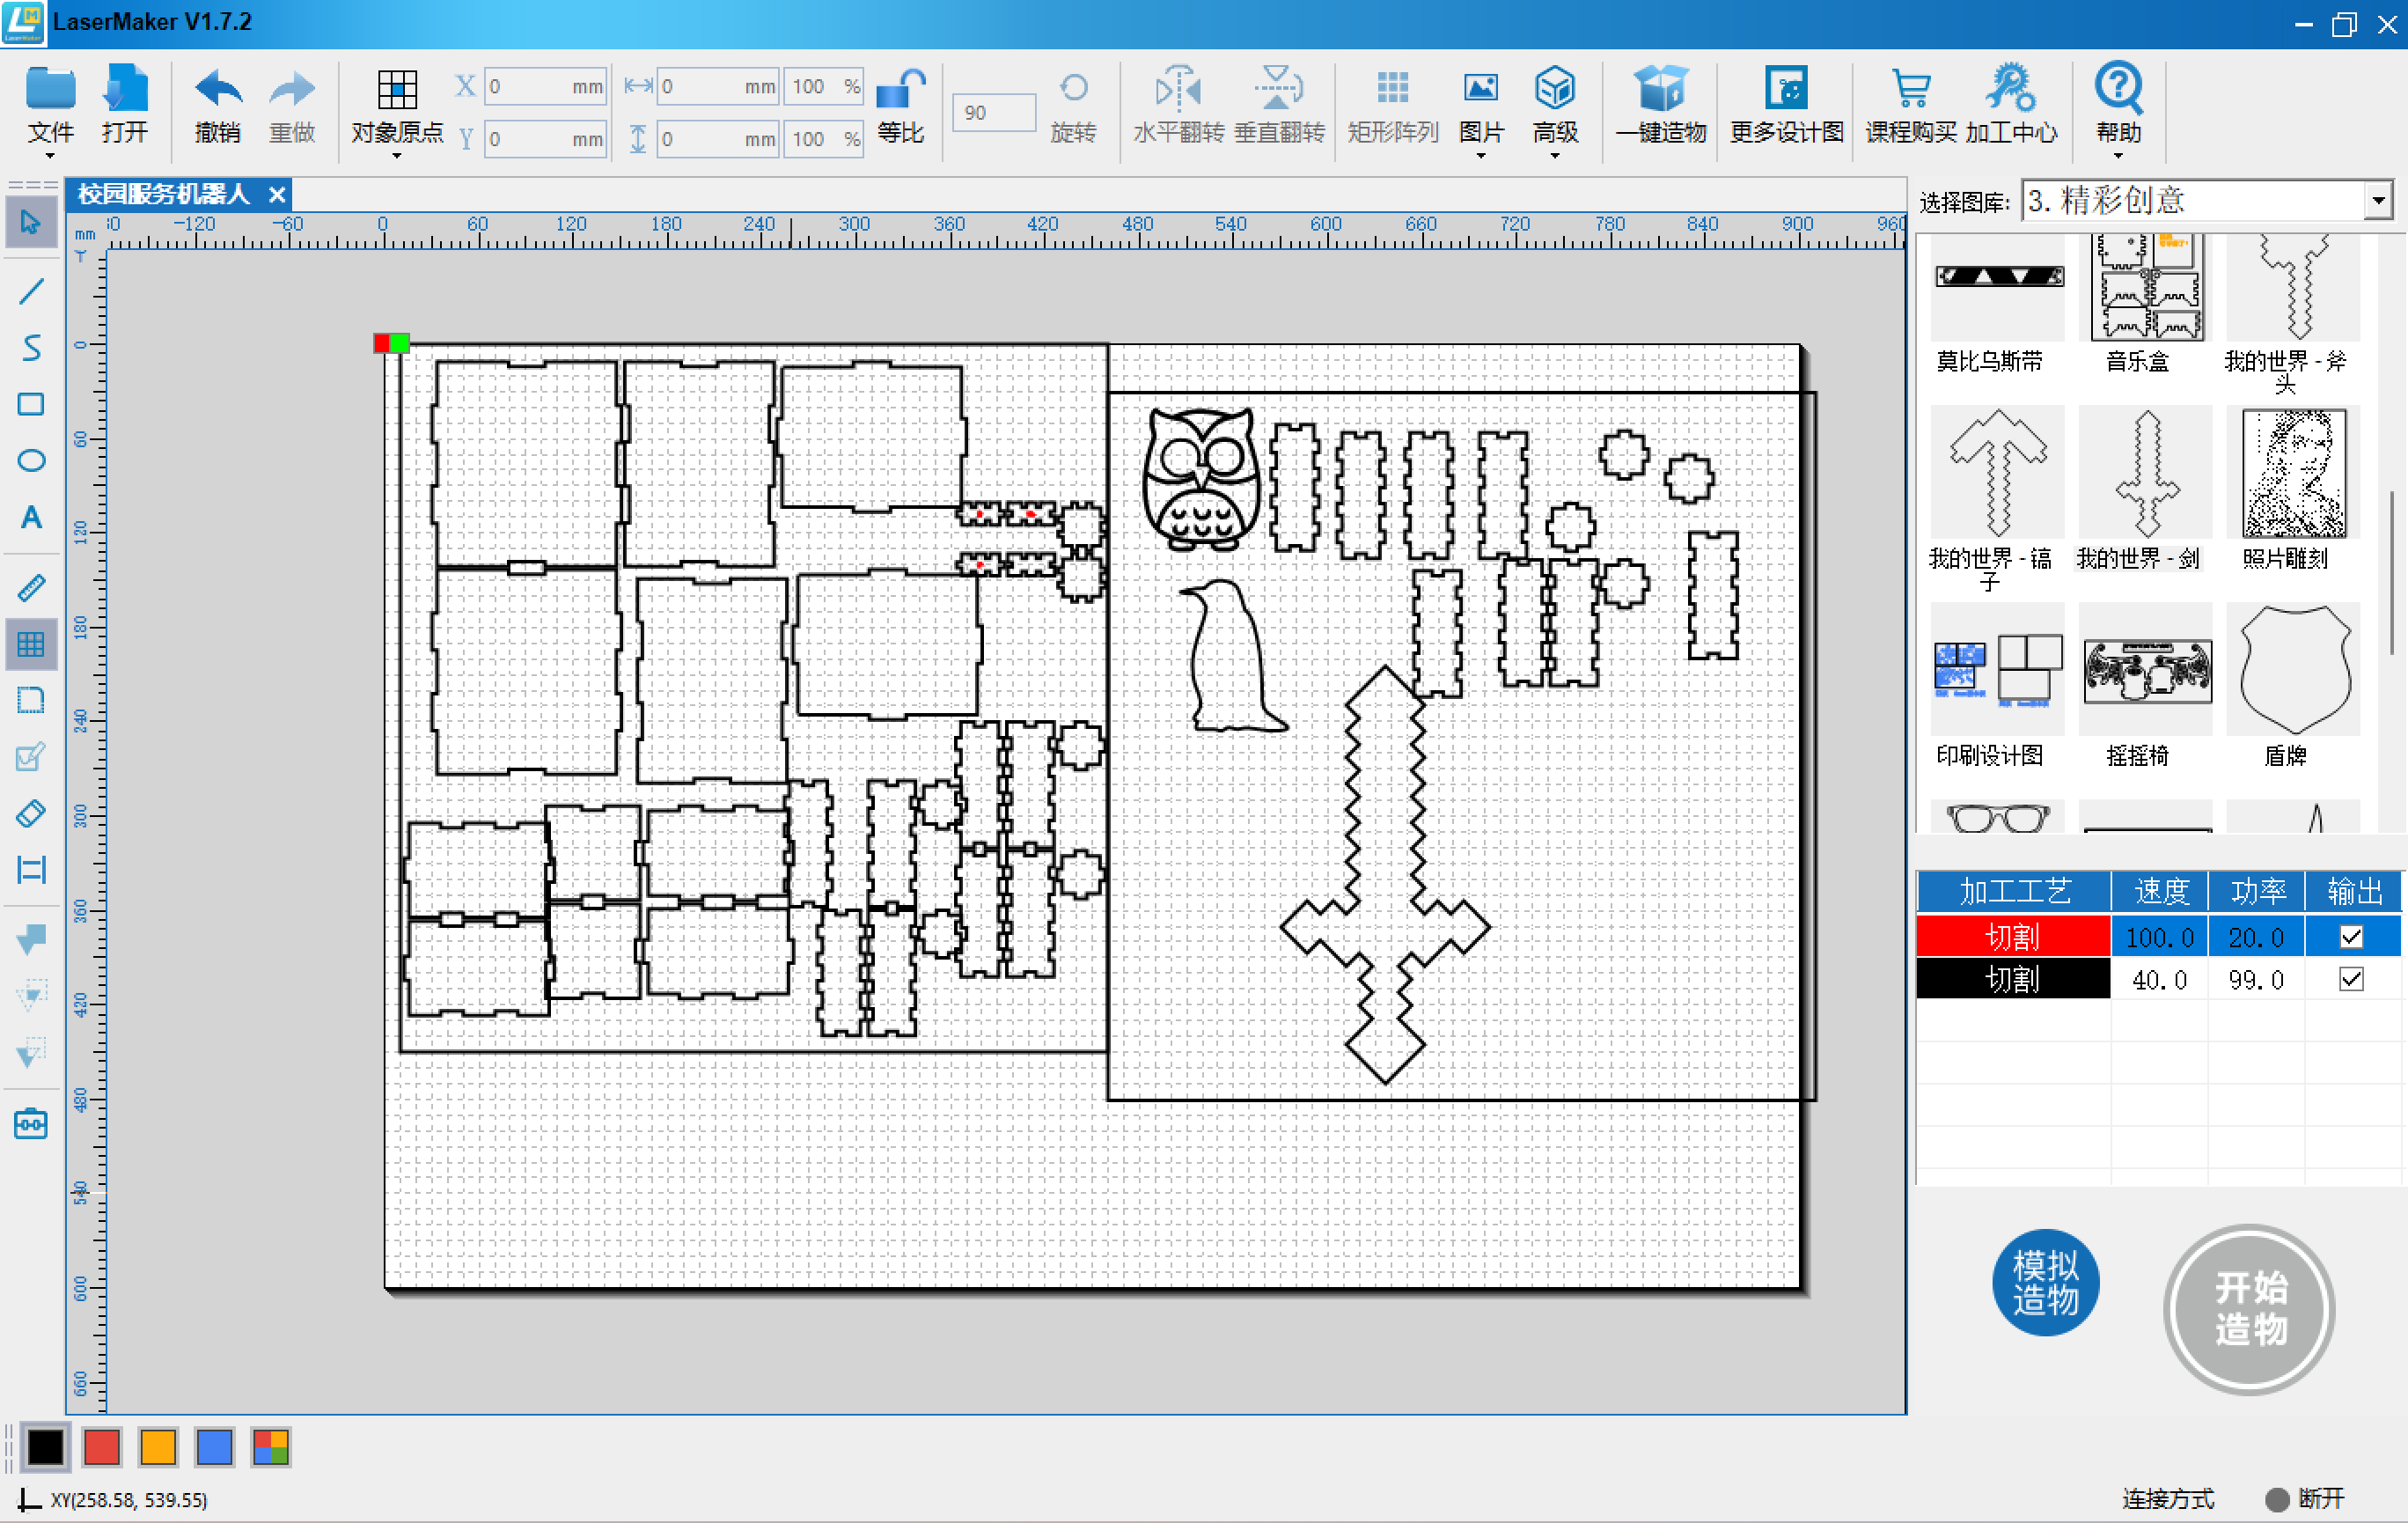Select the rectangle tool

pos(31,404)
